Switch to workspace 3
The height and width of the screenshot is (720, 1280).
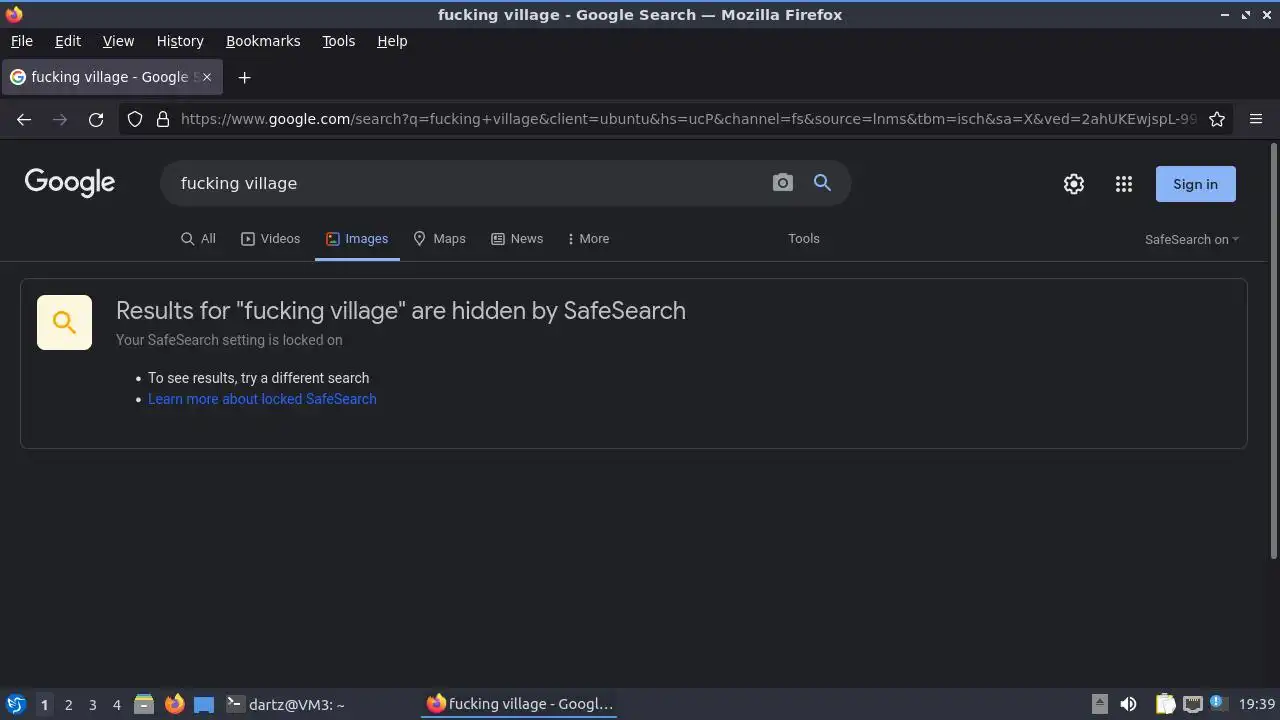coord(92,704)
